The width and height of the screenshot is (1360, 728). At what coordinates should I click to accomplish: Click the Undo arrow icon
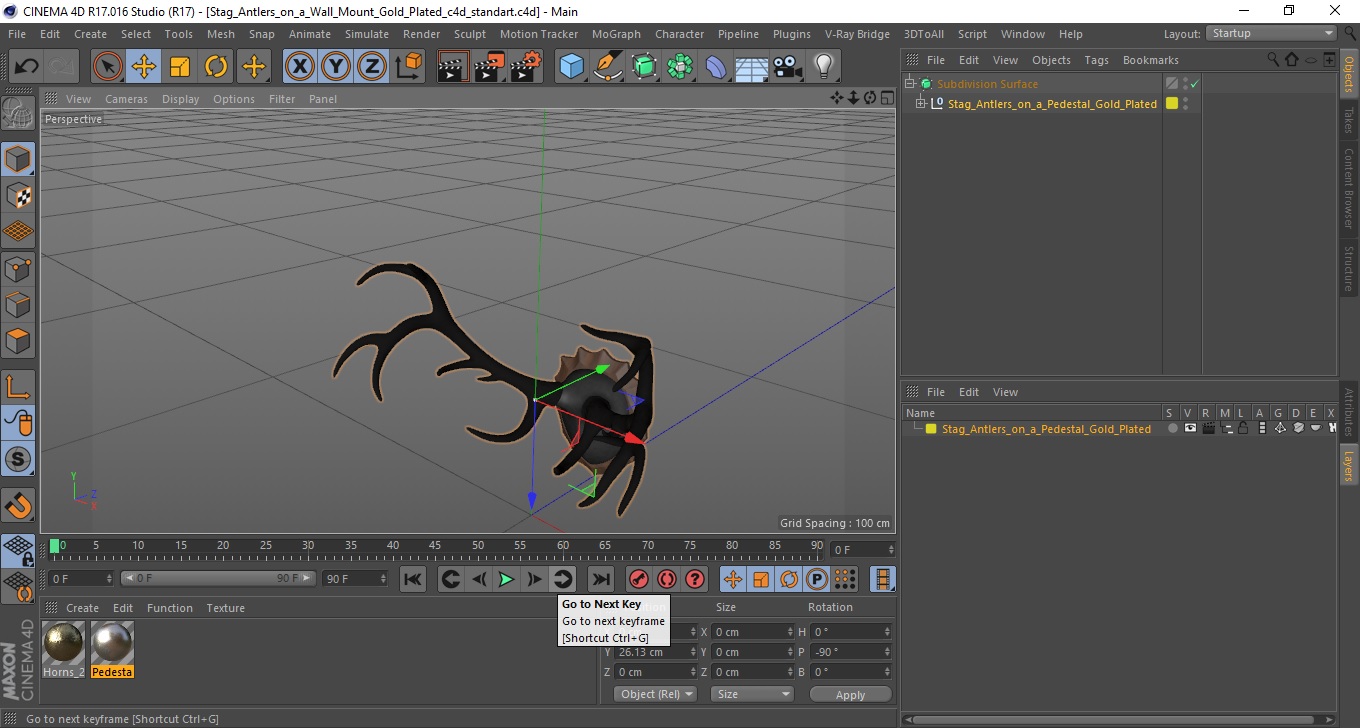27,67
